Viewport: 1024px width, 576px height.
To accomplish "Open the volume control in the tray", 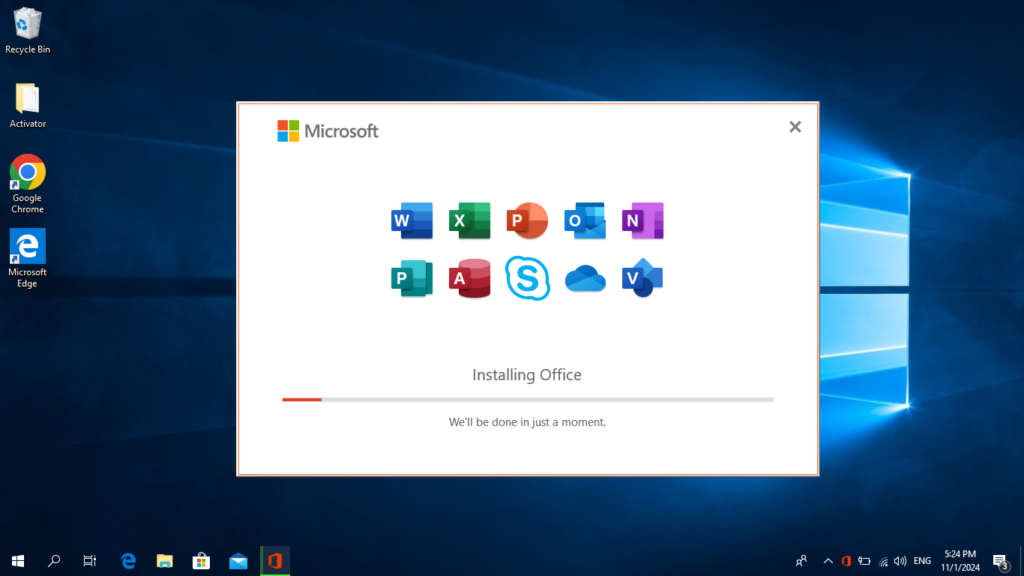I will [x=901, y=561].
